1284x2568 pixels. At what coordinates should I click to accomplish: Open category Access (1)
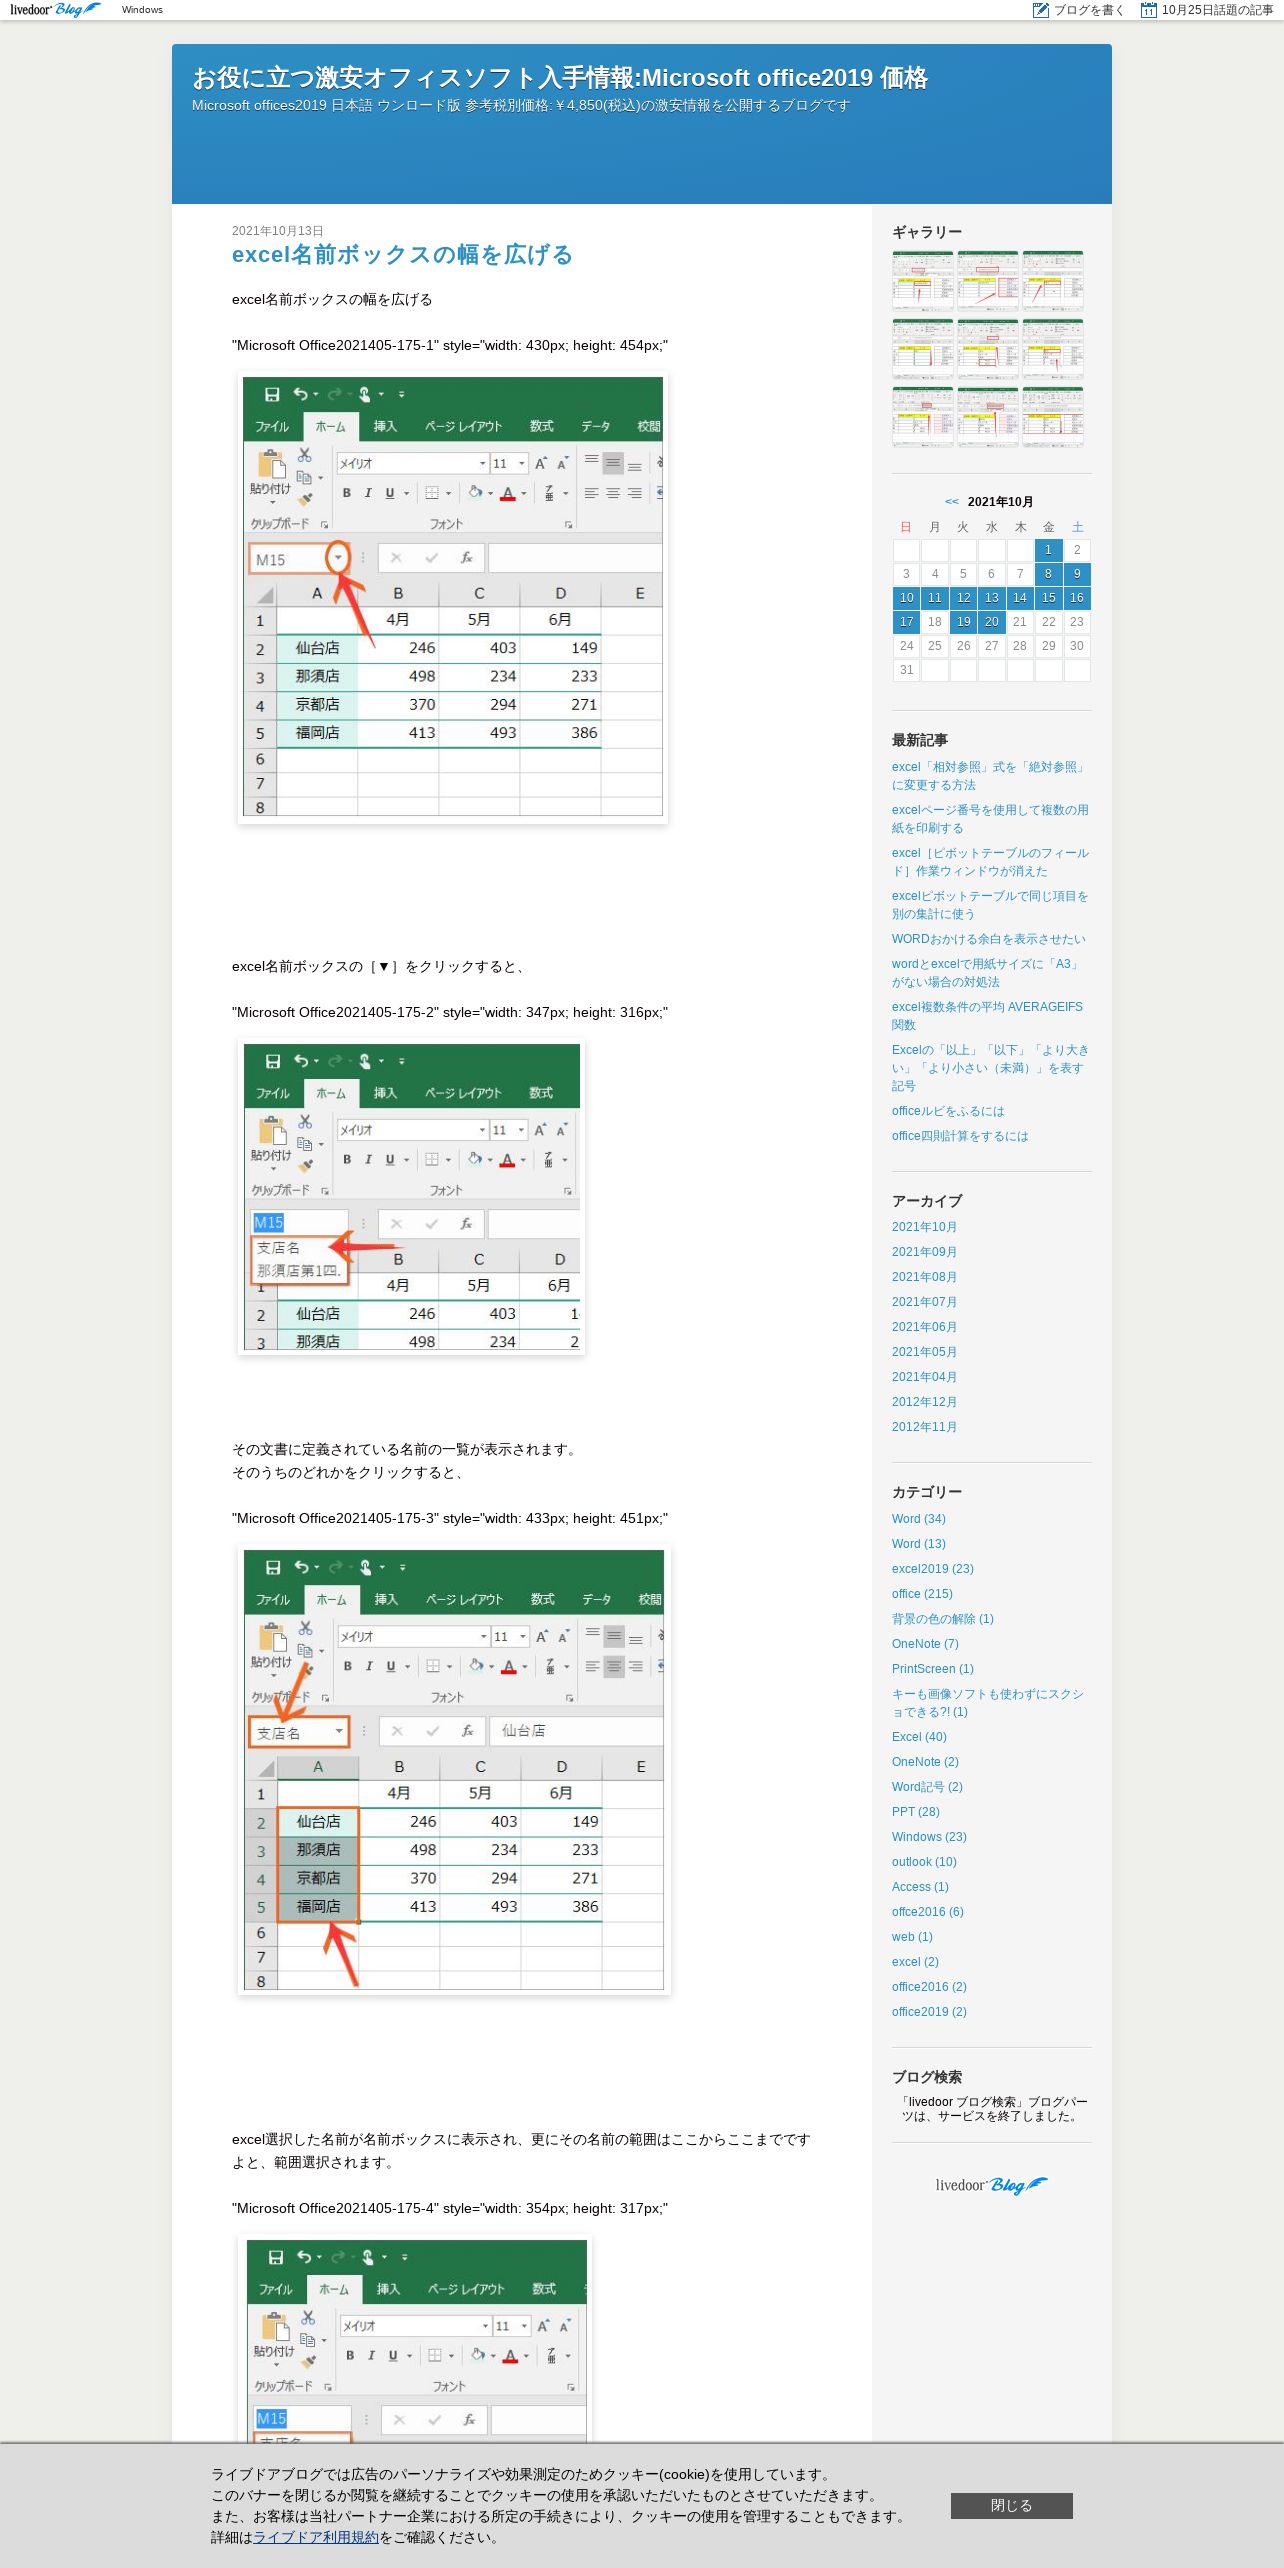click(x=920, y=1887)
